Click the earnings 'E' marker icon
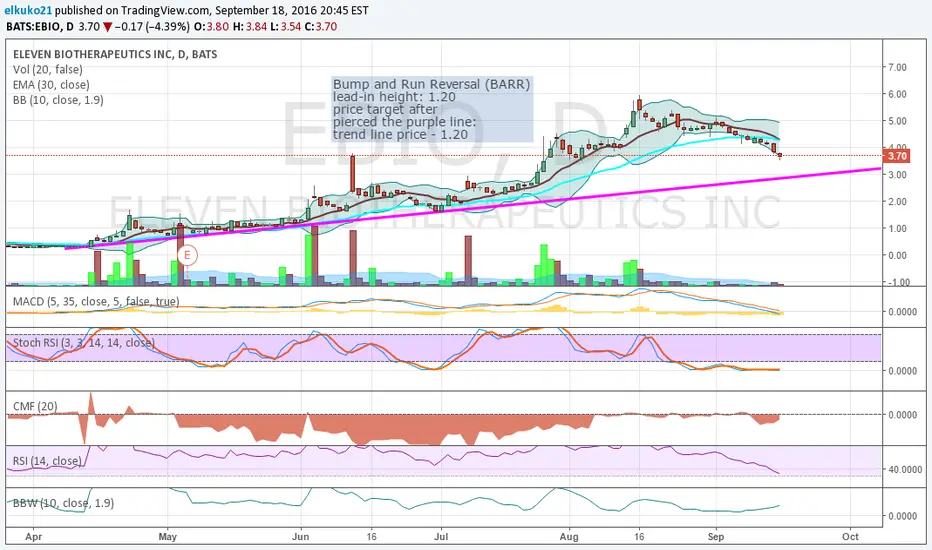This screenshot has width=932, height=550. (x=187, y=256)
